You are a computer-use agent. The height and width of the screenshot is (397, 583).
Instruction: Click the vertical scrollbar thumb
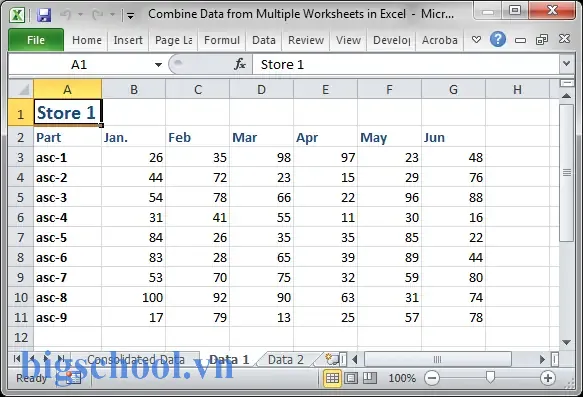567,172
